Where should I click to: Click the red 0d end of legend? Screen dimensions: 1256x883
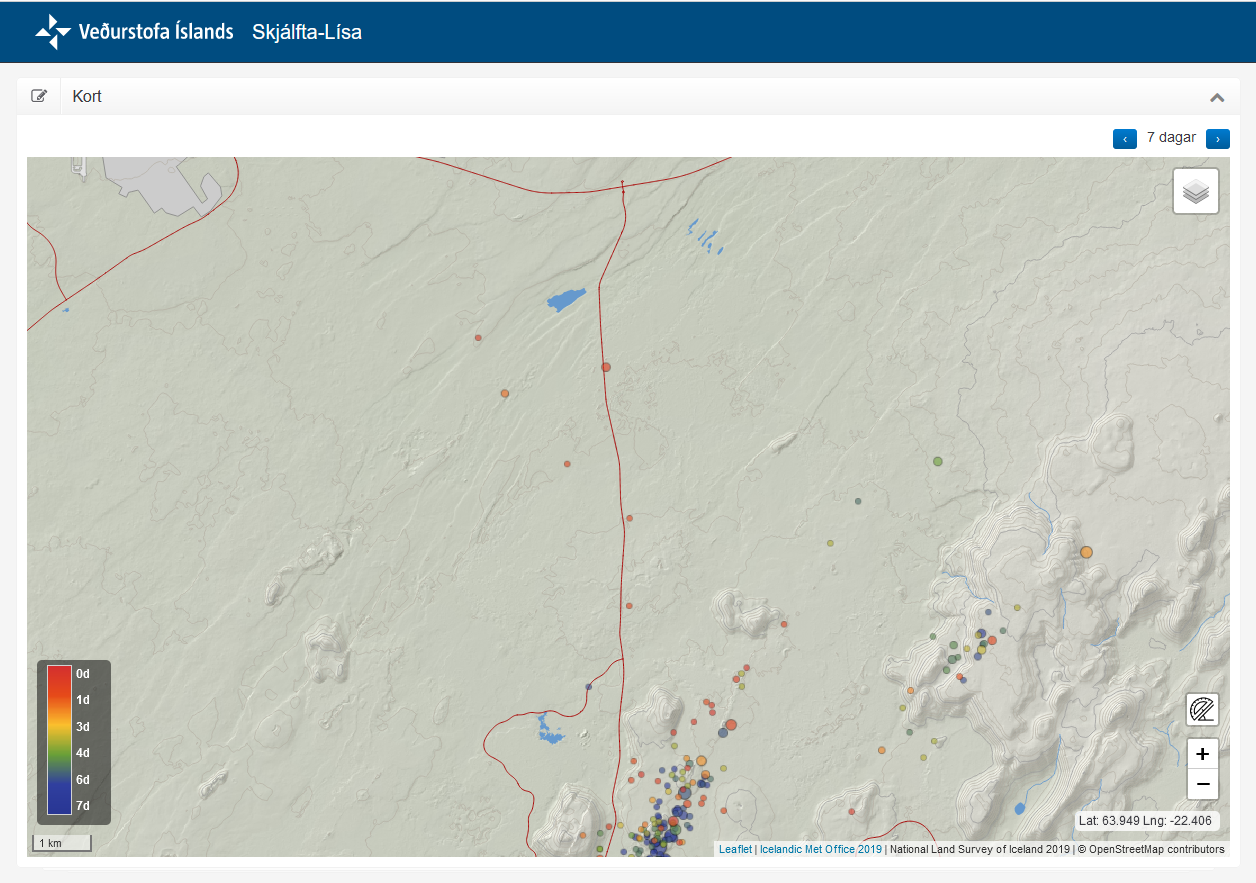pos(59,674)
